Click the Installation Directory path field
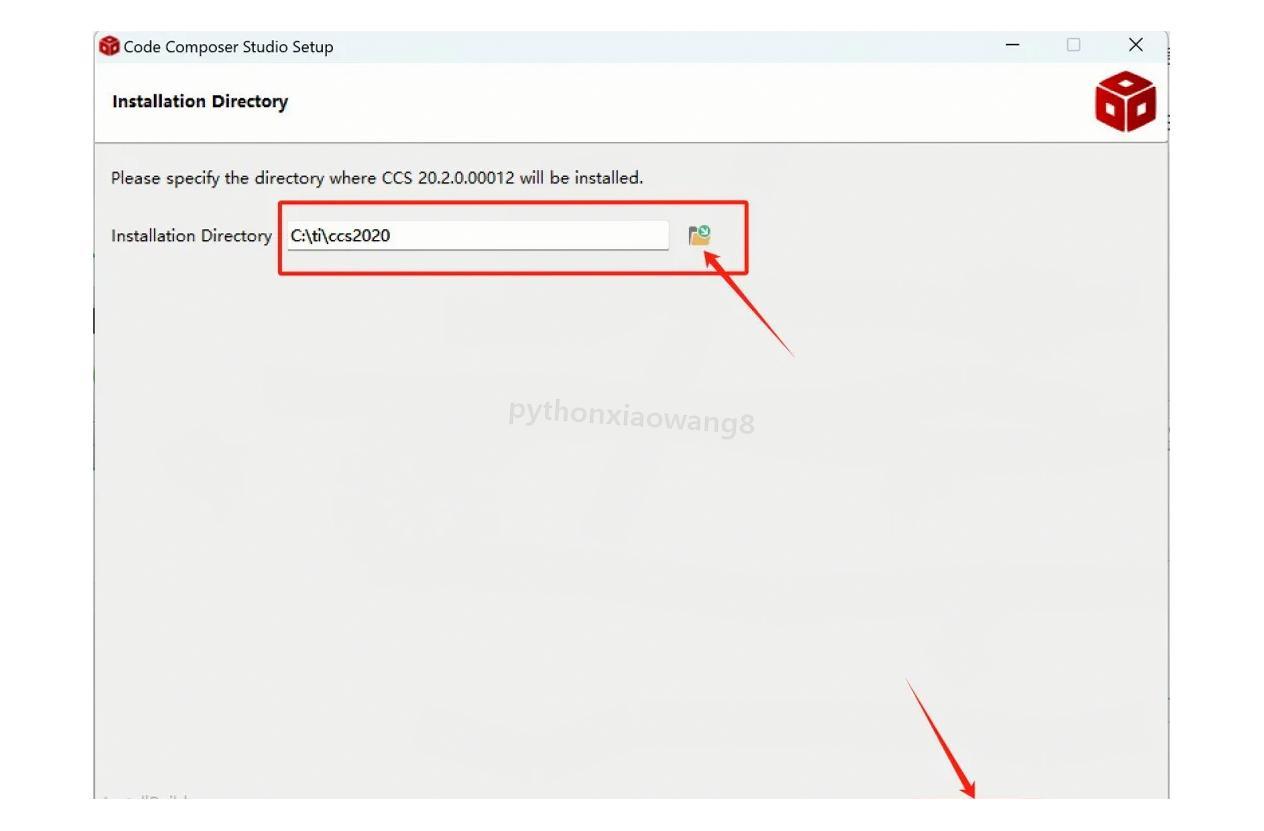 (x=478, y=236)
